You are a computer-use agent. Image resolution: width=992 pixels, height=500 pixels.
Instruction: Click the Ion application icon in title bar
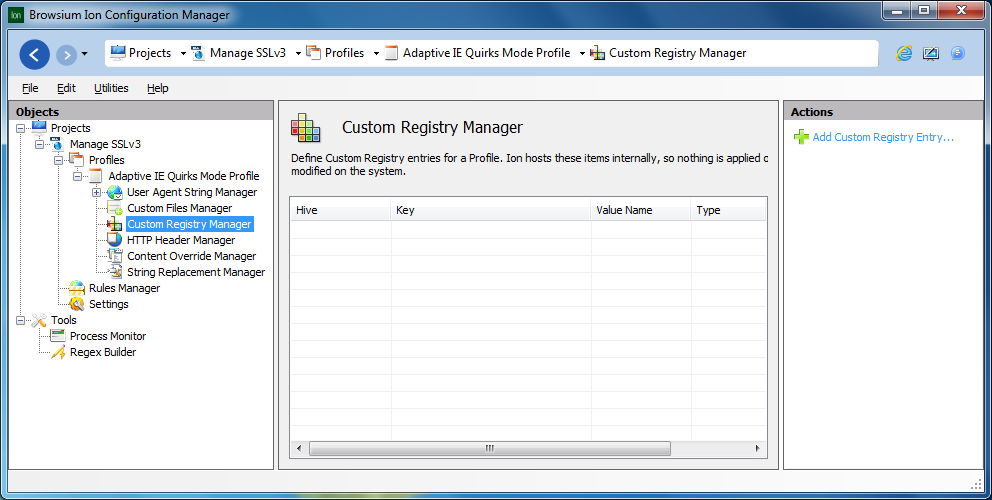(x=16, y=15)
